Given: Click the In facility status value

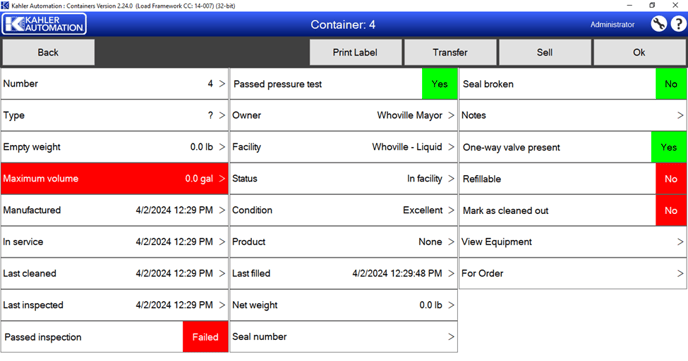Looking at the screenshot, I should [424, 179].
